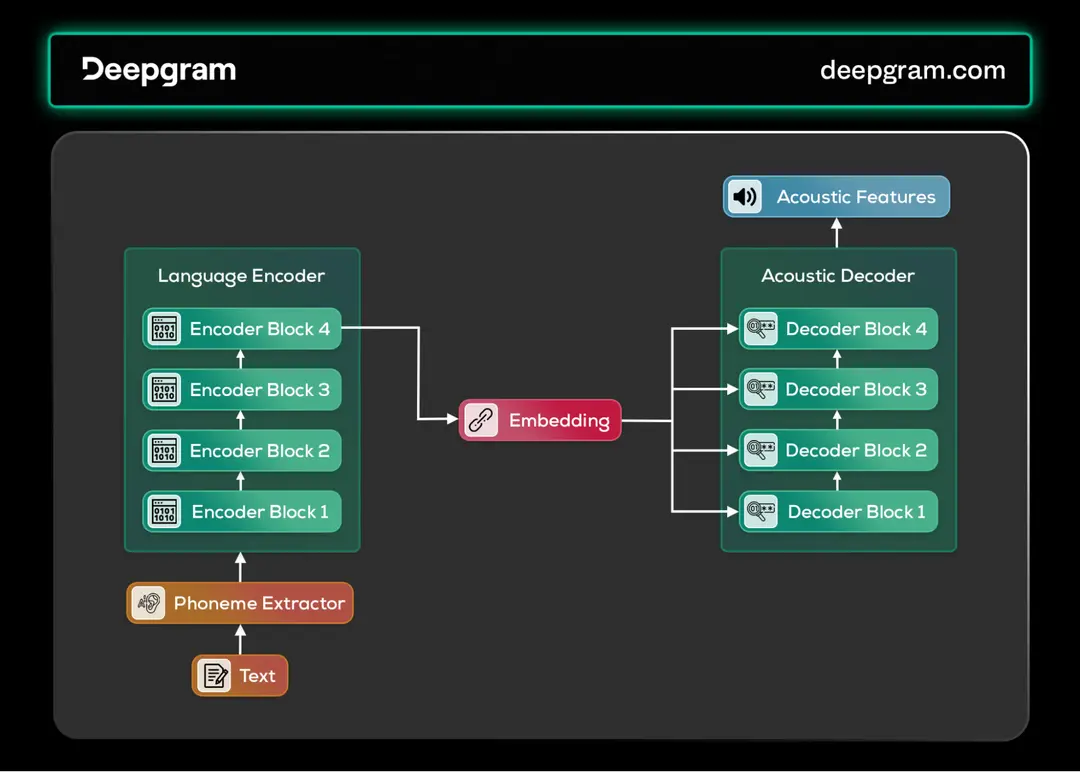Click the ear icon on Phoneme Extractor

(148, 603)
